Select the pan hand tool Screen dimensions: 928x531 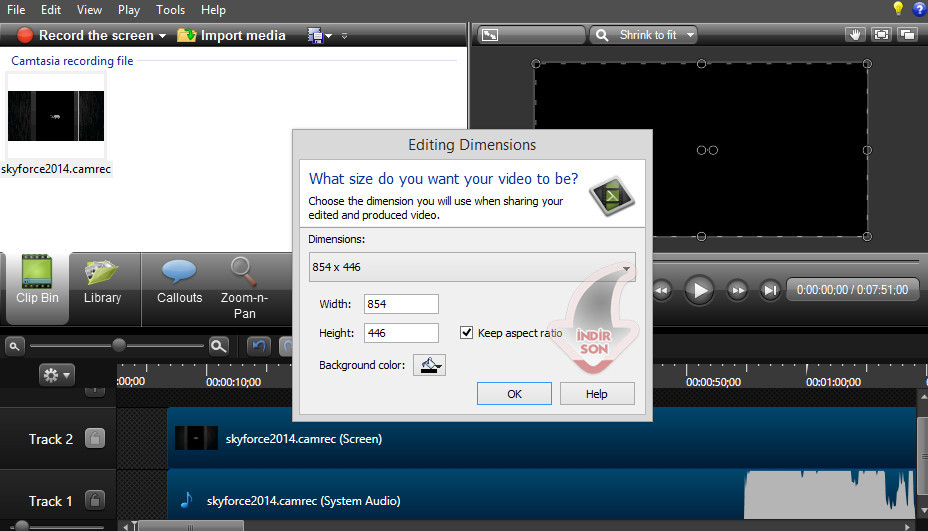point(855,34)
